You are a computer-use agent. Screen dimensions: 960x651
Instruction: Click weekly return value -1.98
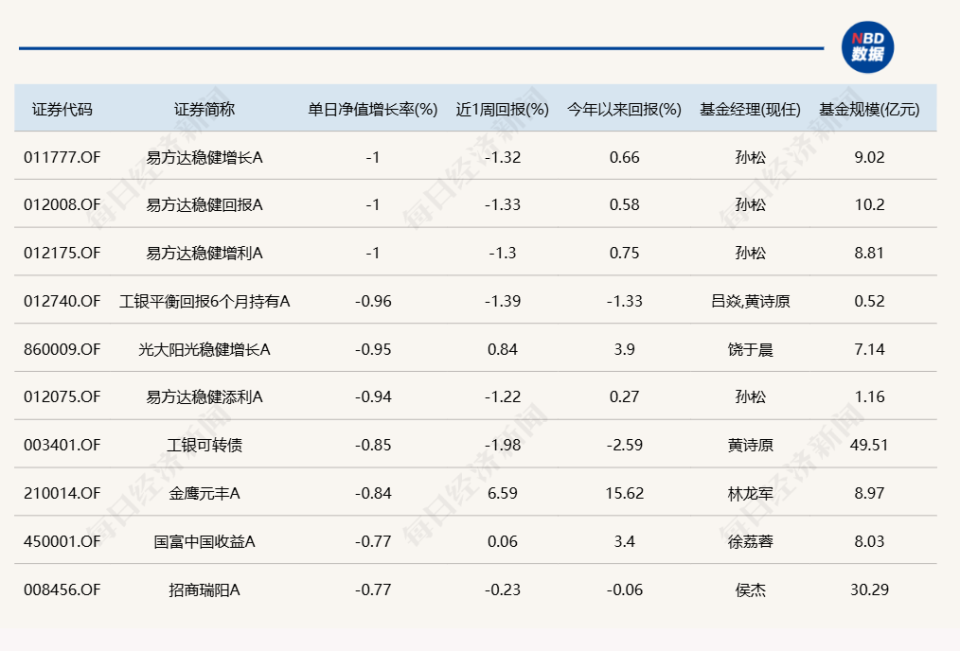pyautogui.click(x=503, y=445)
